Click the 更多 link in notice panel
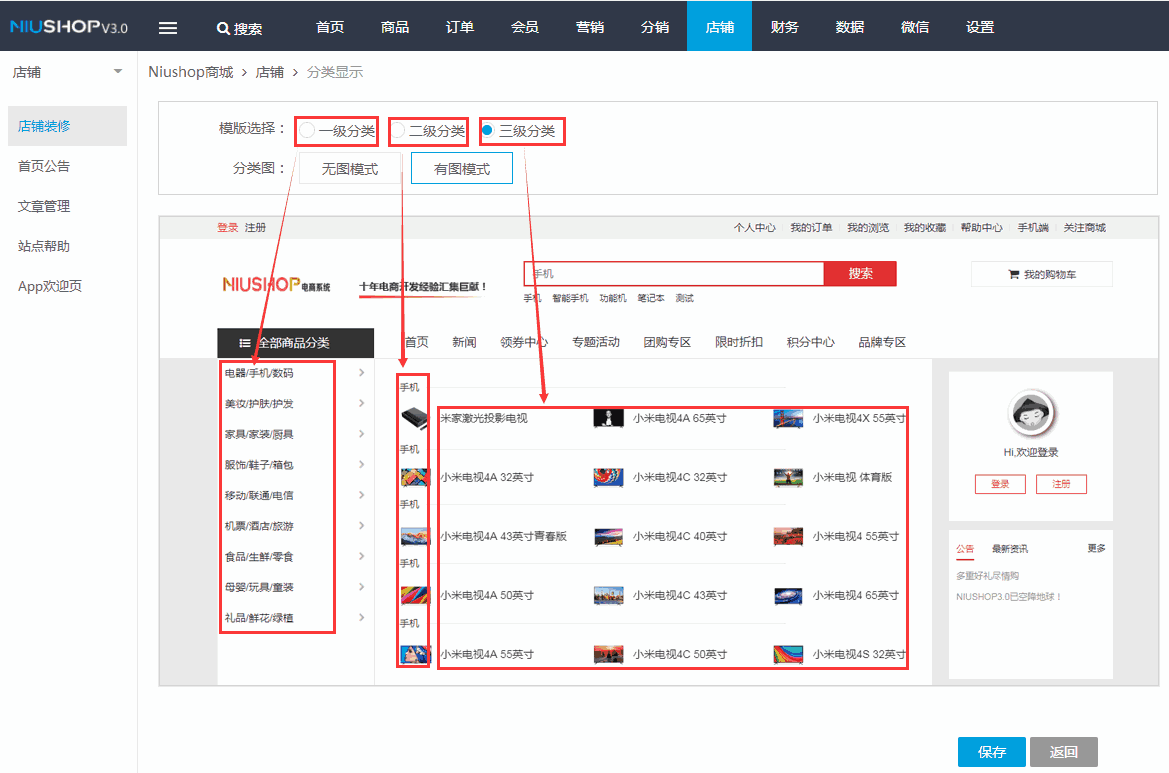This screenshot has height=773, width=1169. (1096, 549)
